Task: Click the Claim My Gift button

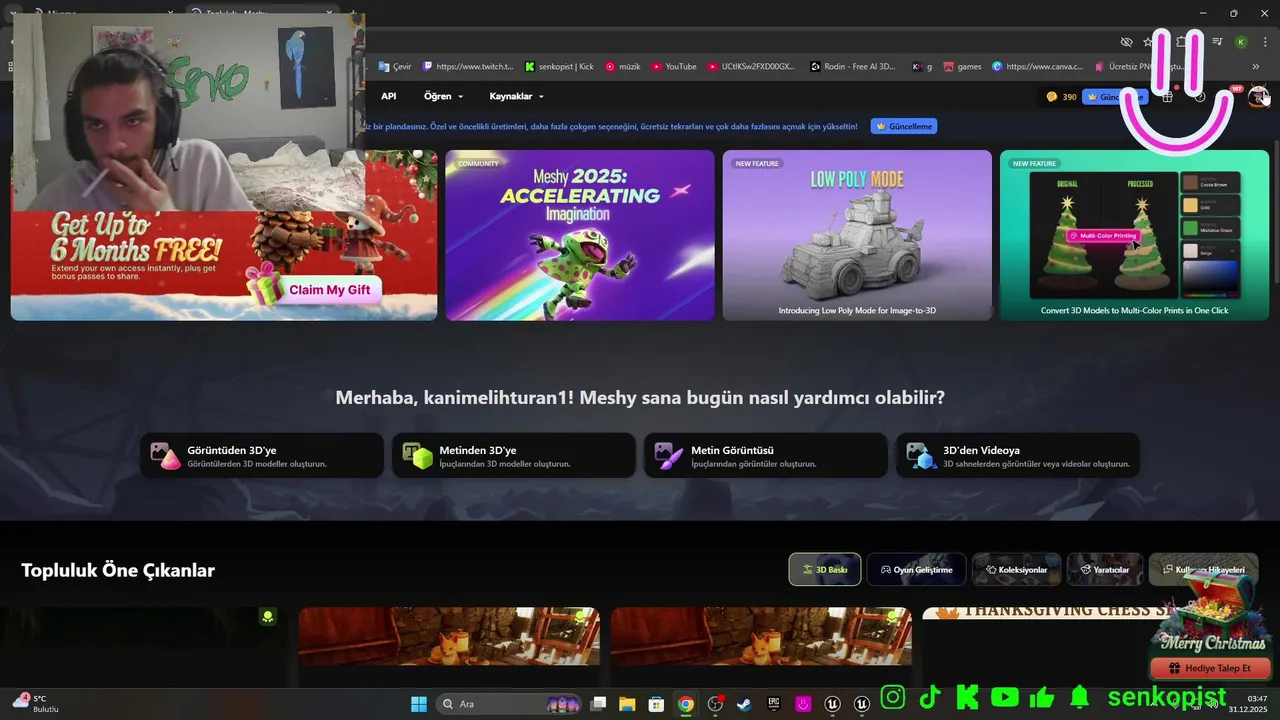Action: click(329, 290)
